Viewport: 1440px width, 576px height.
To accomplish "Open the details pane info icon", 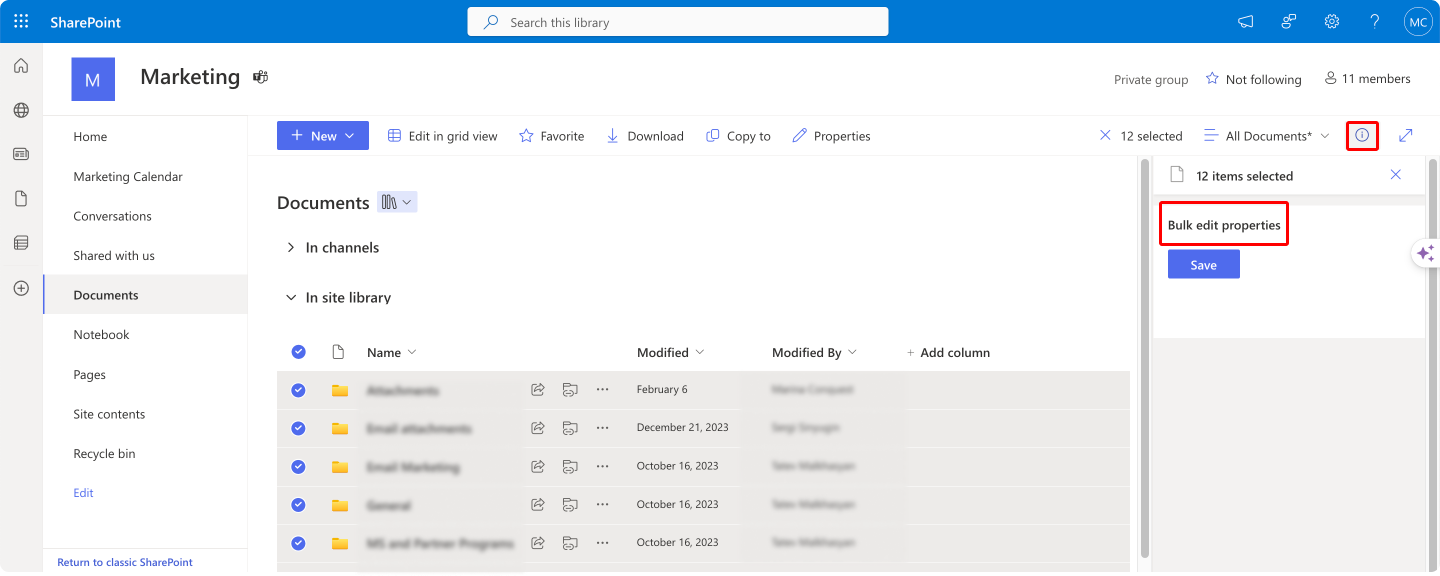I will [x=1362, y=135].
